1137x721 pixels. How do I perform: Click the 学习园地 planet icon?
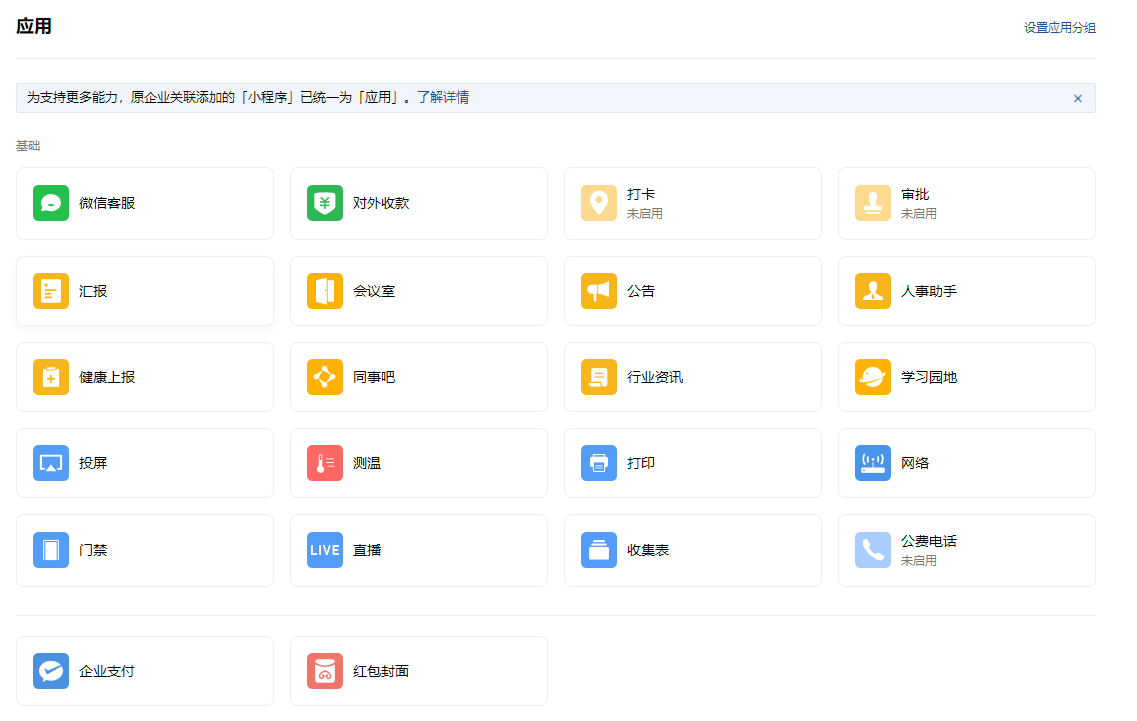pos(873,377)
